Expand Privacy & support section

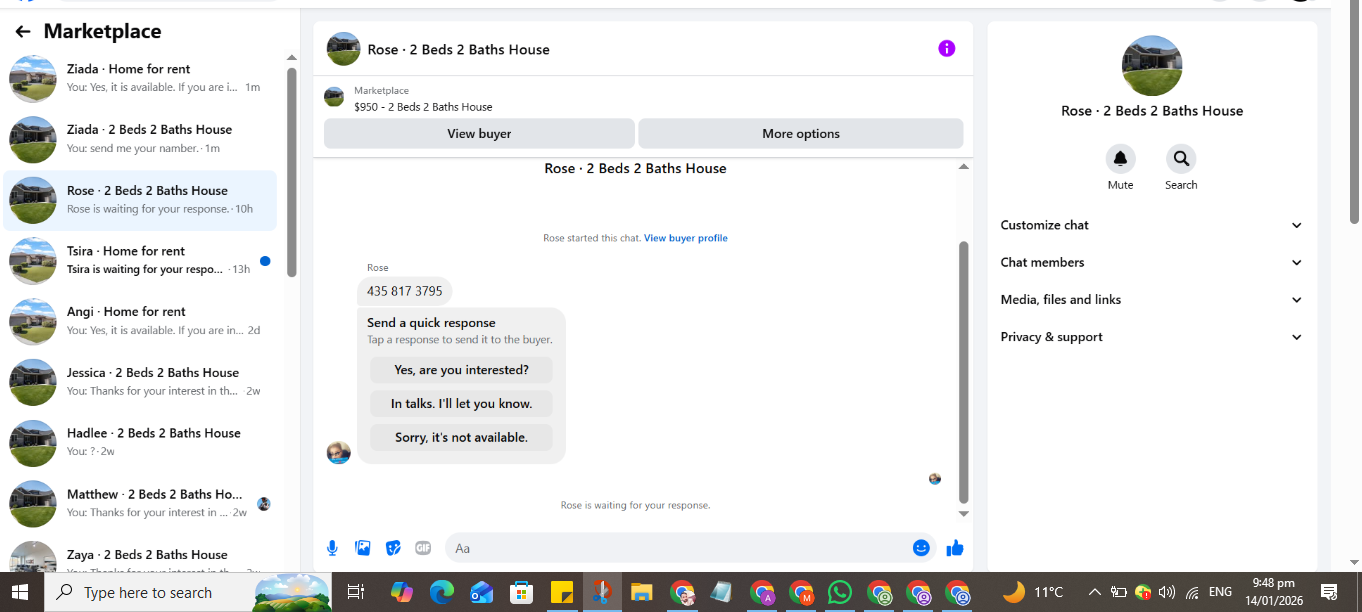click(x=1152, y=337)
